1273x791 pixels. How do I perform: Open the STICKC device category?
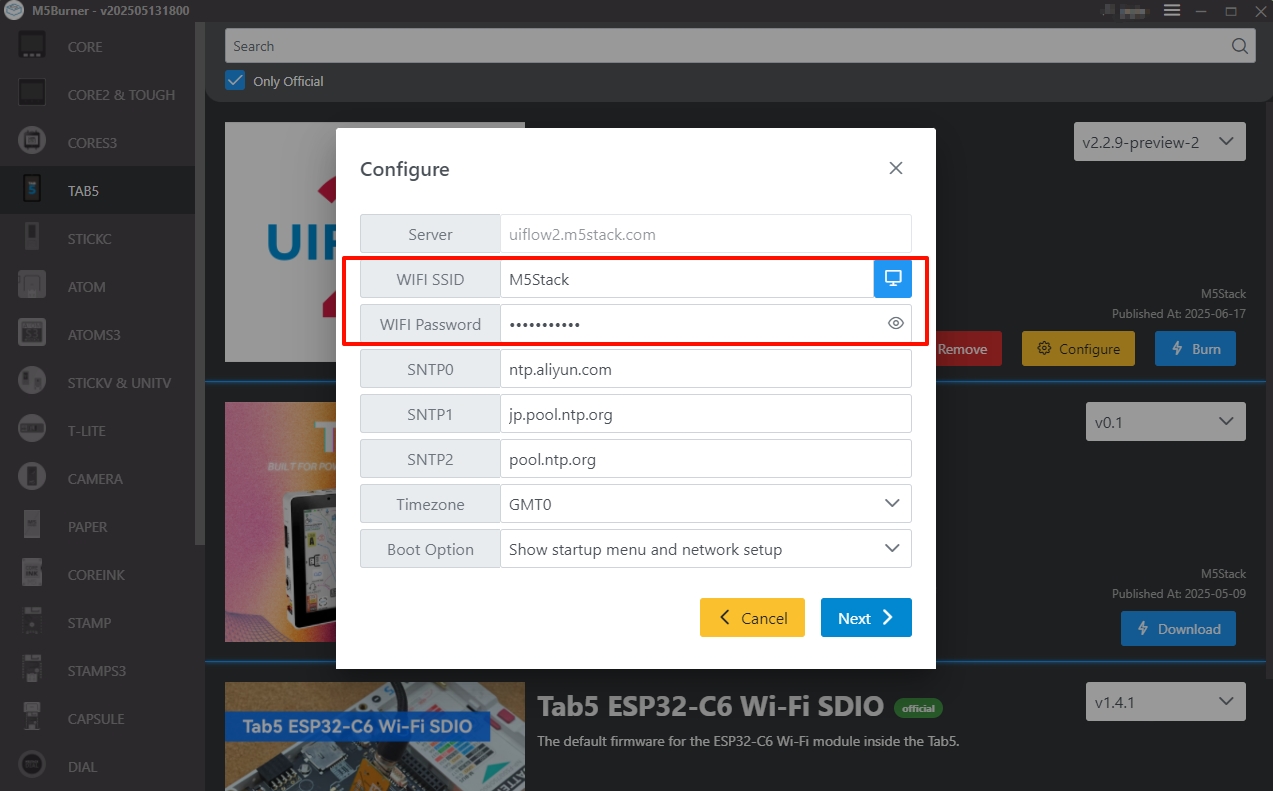pos(97,239)
